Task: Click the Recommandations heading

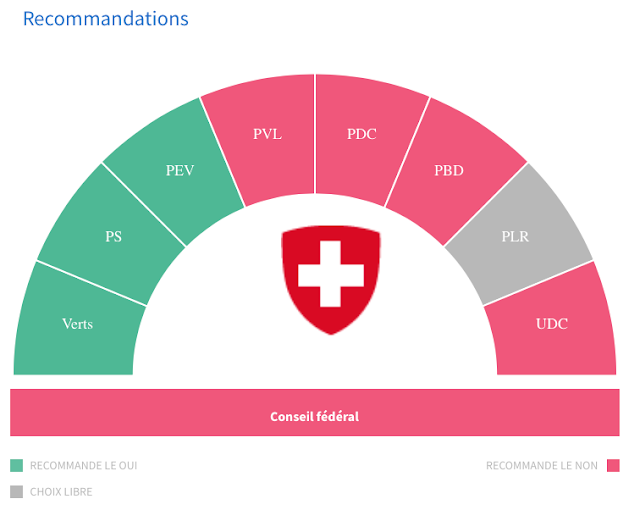Action: pyautogui.click(x=105, y=18)
